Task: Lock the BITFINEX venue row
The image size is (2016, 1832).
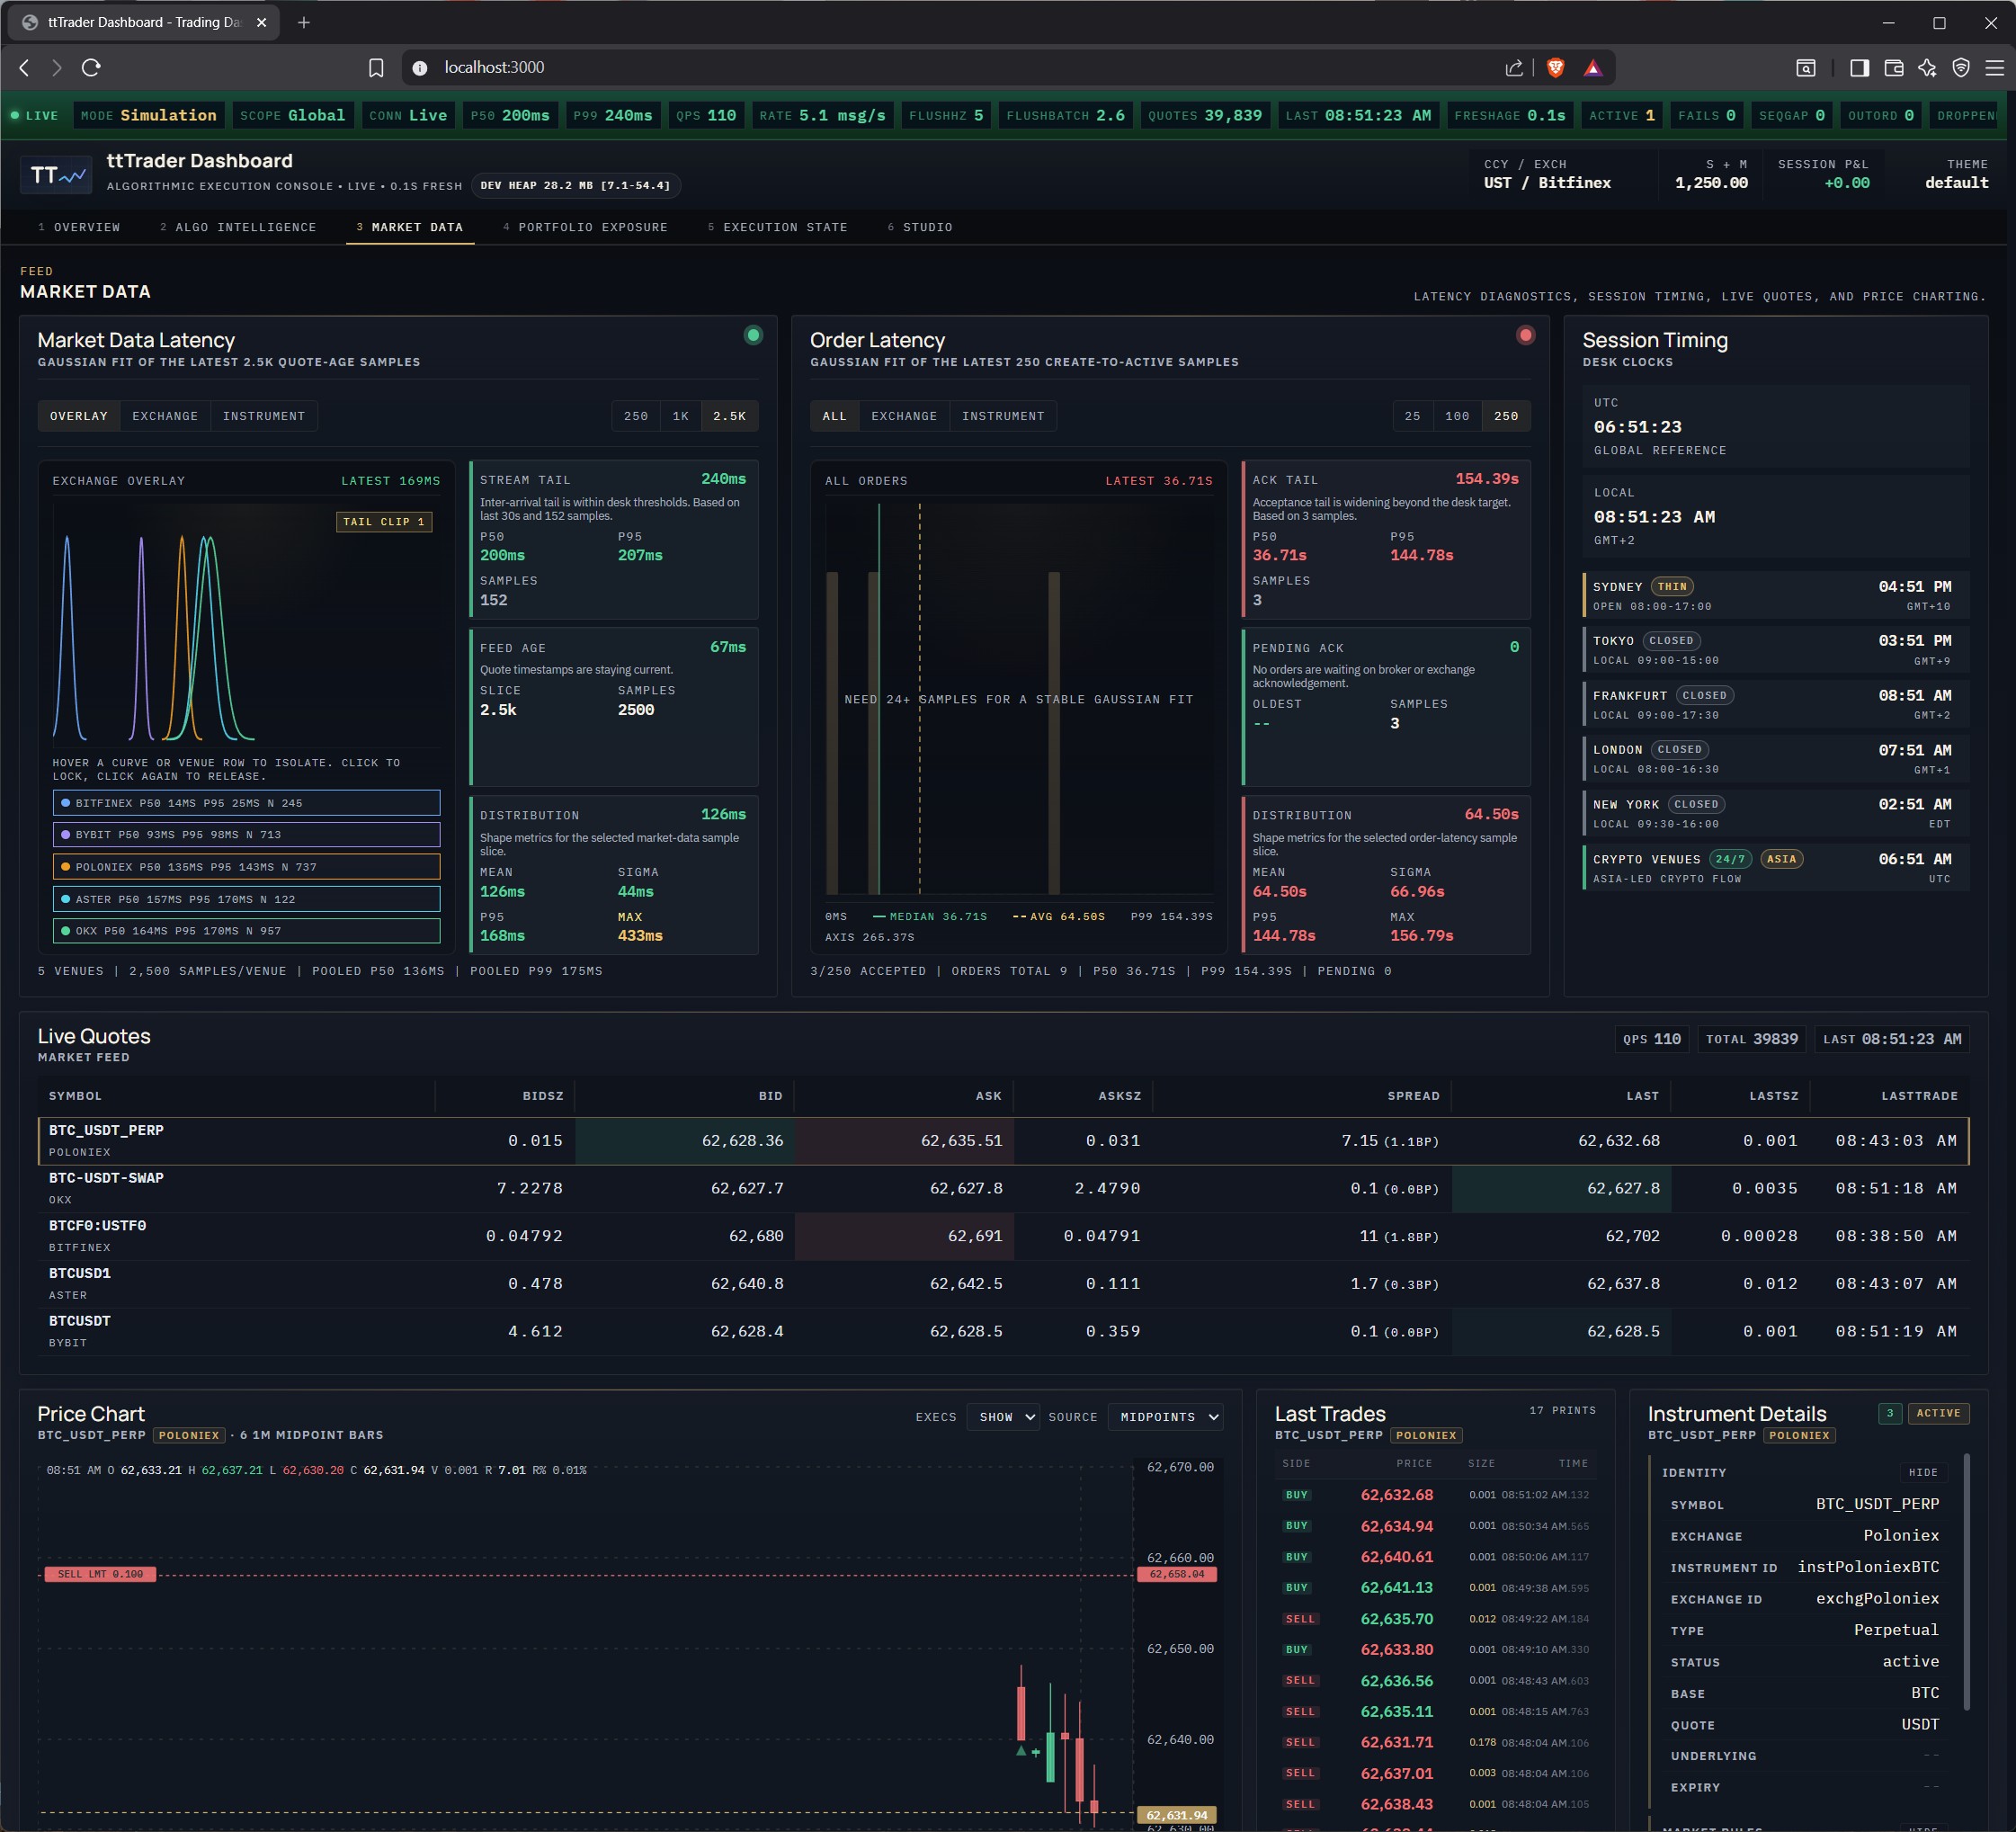Action: [246, 803]
